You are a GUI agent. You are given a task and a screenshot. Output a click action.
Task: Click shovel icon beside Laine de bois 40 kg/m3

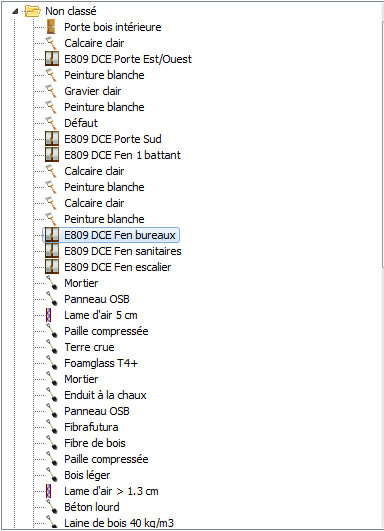pos(52,522)
